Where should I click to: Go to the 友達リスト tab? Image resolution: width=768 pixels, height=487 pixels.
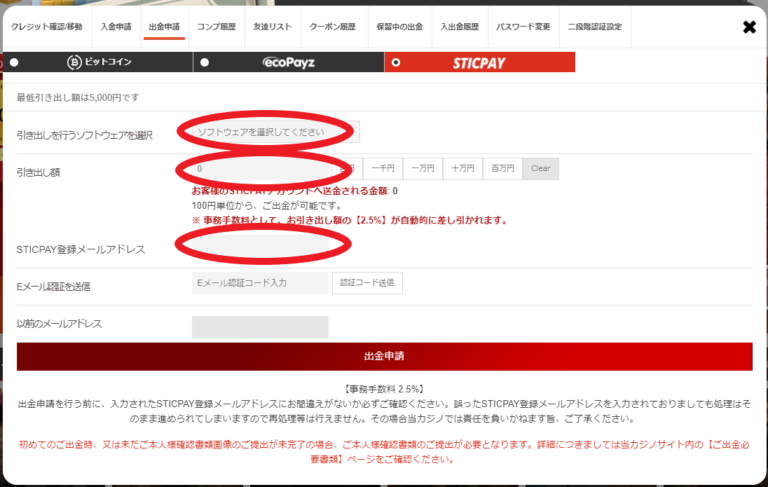click(x=272, y=27)
